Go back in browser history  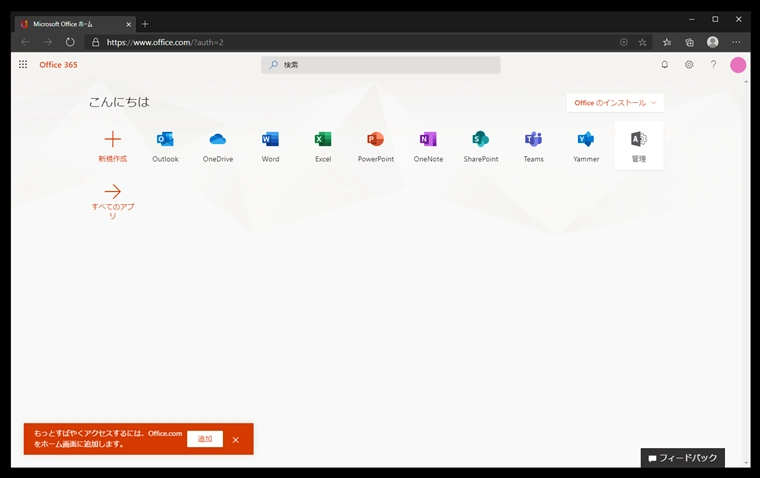[25, 42]
